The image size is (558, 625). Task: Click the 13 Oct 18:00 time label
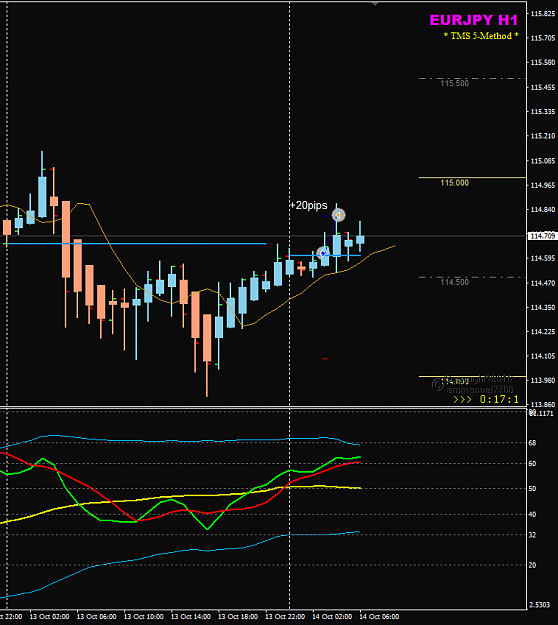(238, 617)
